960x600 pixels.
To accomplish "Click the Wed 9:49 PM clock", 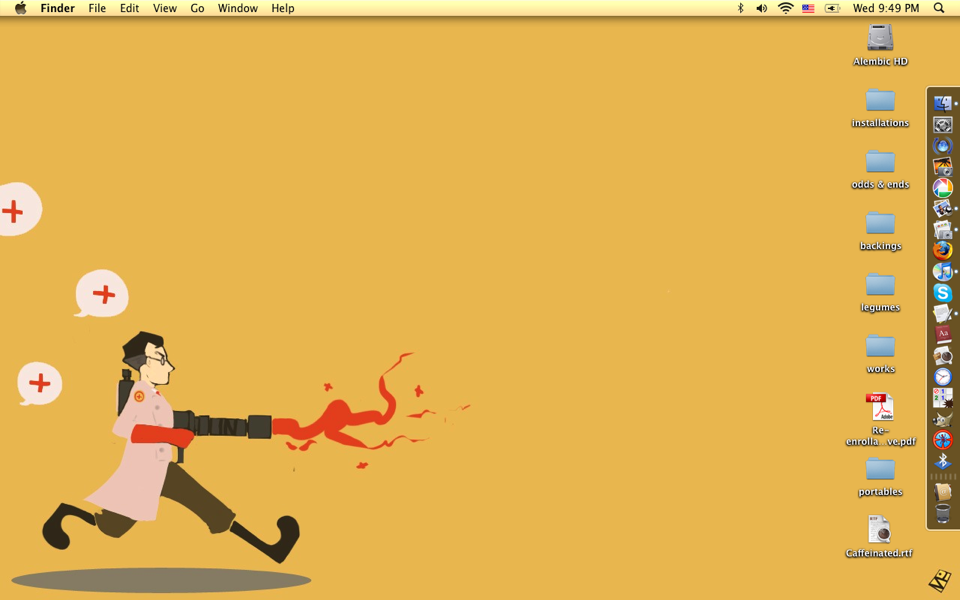I will tap(885, 8).
